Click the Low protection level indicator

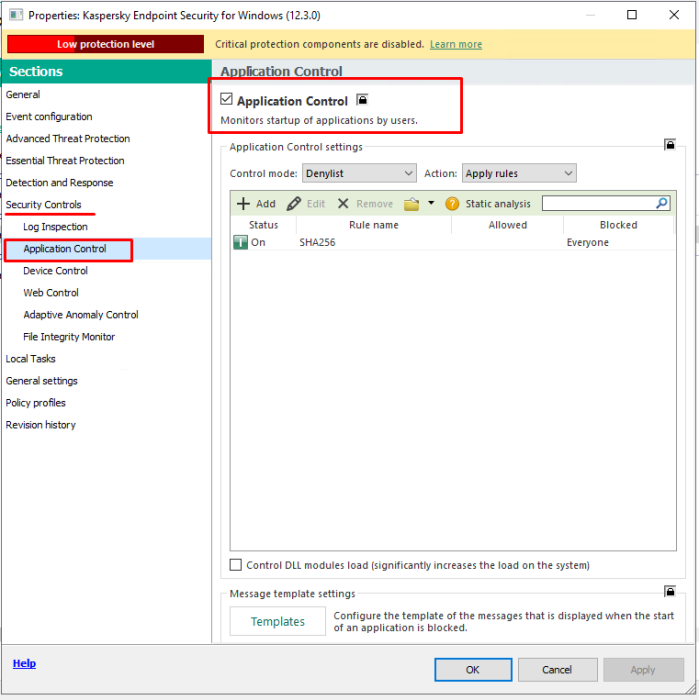click(x=105, y=44)
